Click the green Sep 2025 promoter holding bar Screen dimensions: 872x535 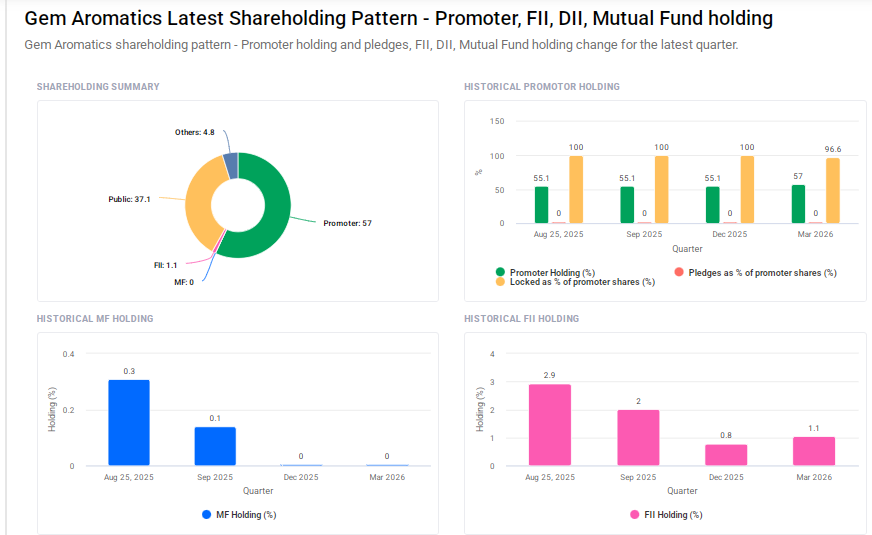(627, 205)
